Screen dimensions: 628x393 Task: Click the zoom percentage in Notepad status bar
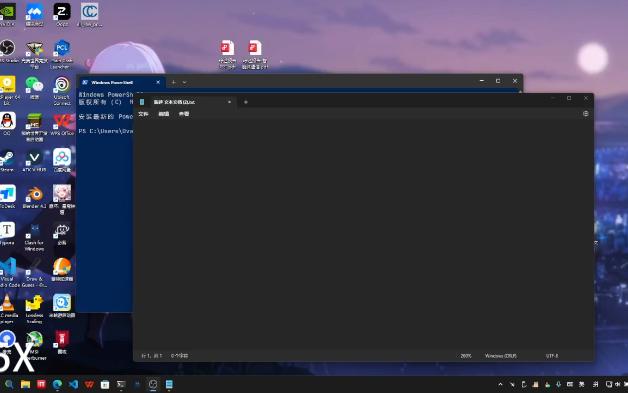[465, 356]
